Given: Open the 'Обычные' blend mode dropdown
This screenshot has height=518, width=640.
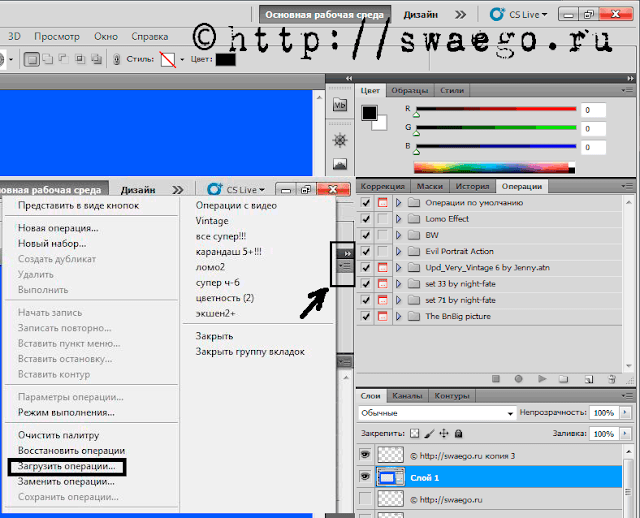Looking at the screenshot, I should [x=437, y=413].
